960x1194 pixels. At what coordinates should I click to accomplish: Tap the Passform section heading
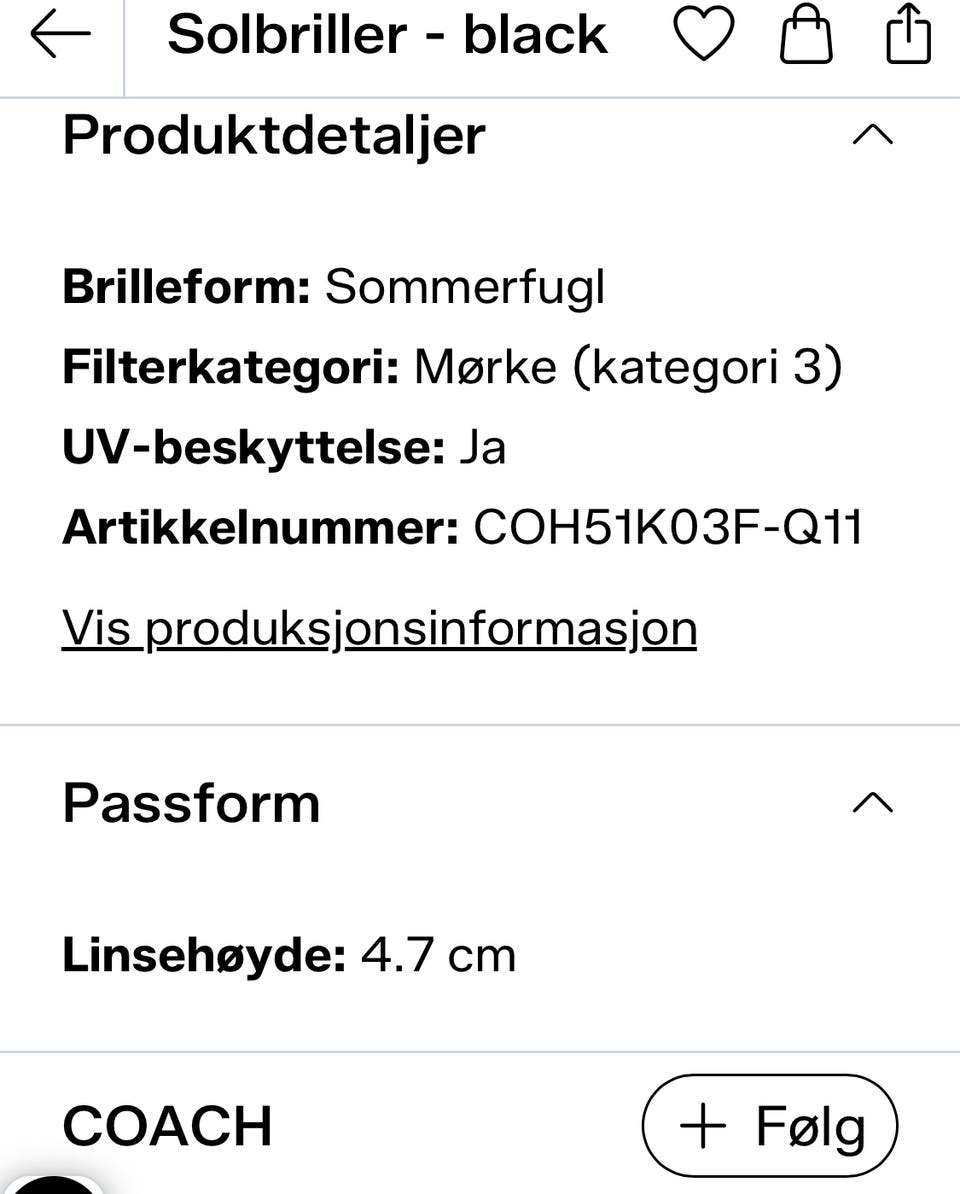pyautogui.click(x=191, y=803)
